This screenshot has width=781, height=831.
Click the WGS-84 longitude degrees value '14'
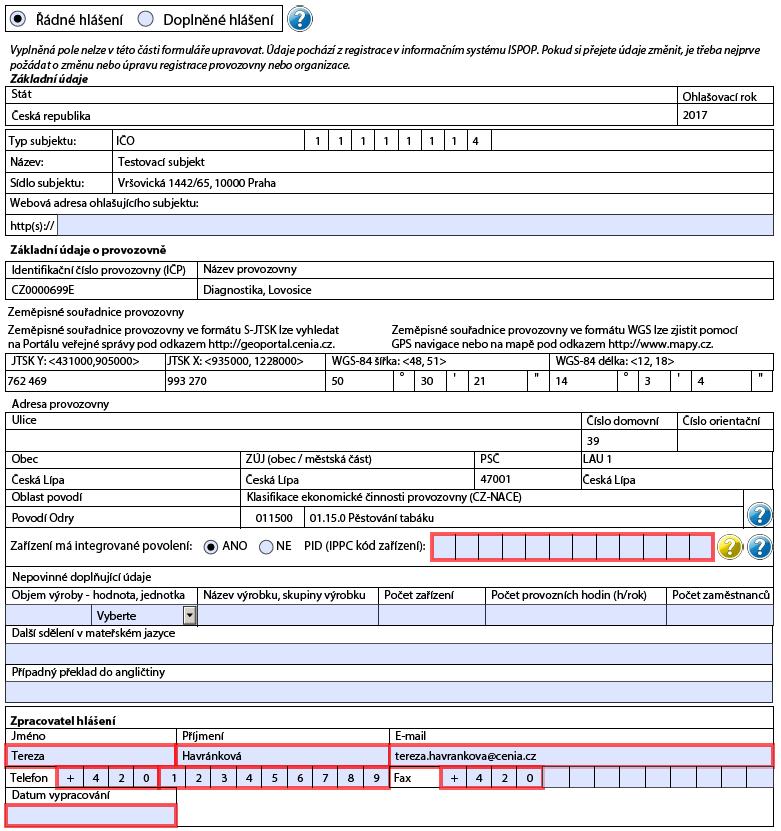coord(561,381)
